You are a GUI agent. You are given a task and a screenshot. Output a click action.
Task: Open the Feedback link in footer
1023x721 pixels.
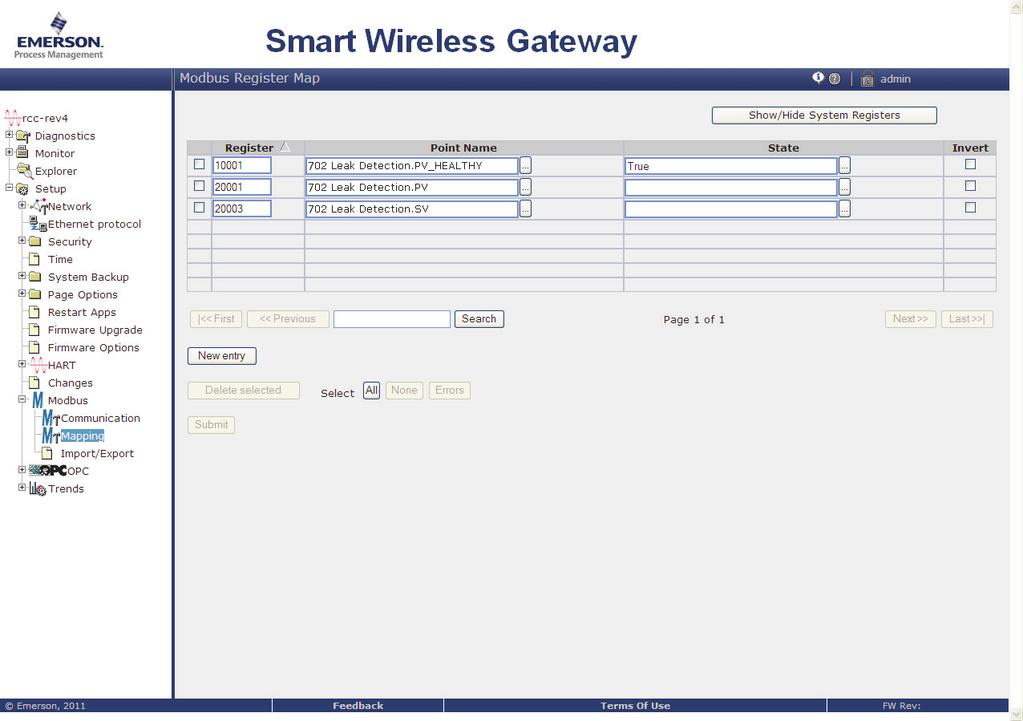[x=358, y=705]
